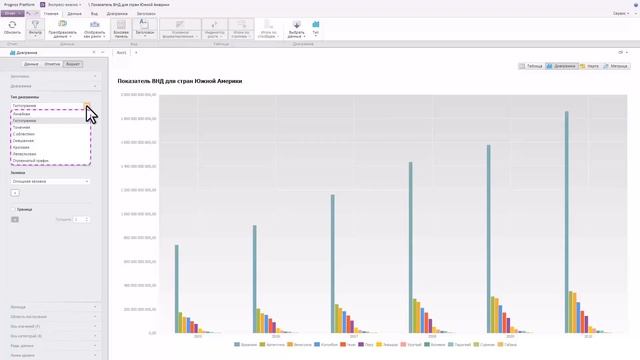Viewport: 640px width, 360px height.
Task: Choose Смешанная chart type from list
Action: tap(50, 141)
